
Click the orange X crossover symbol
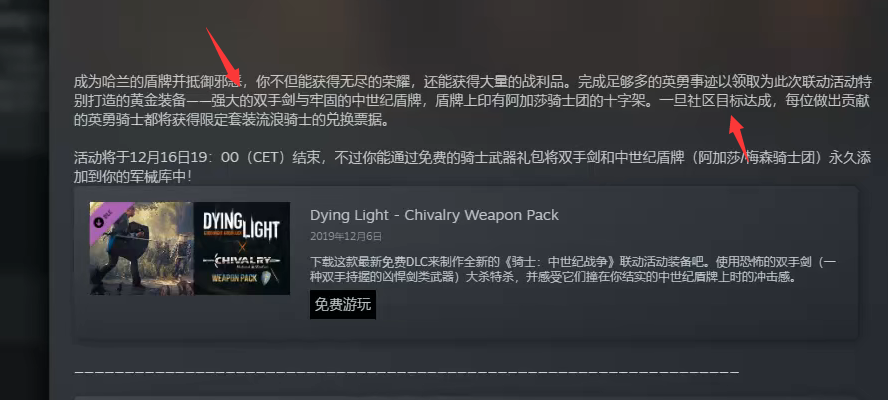click(x=242, y=246)
